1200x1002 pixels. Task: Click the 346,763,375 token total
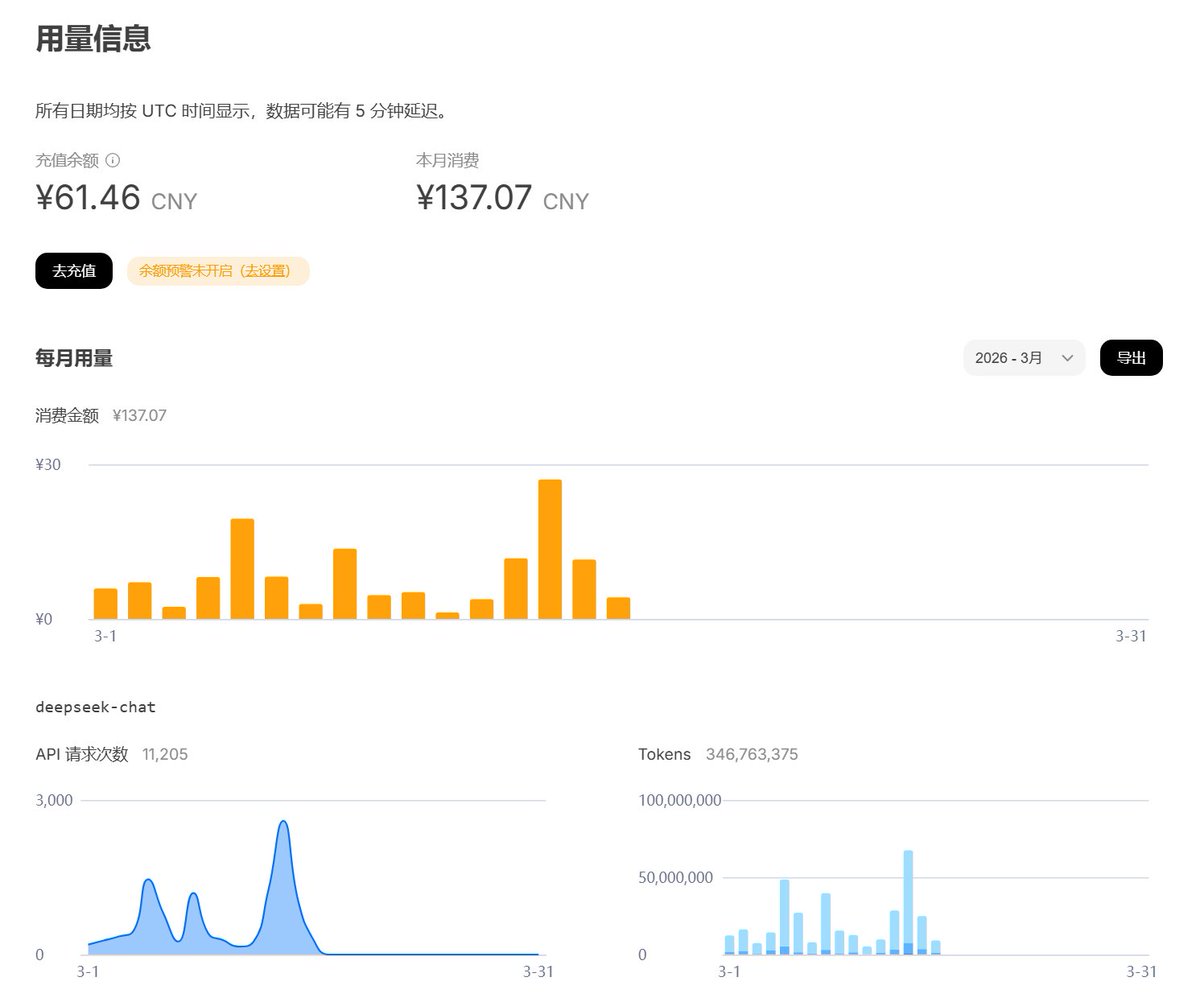(752, 754)
